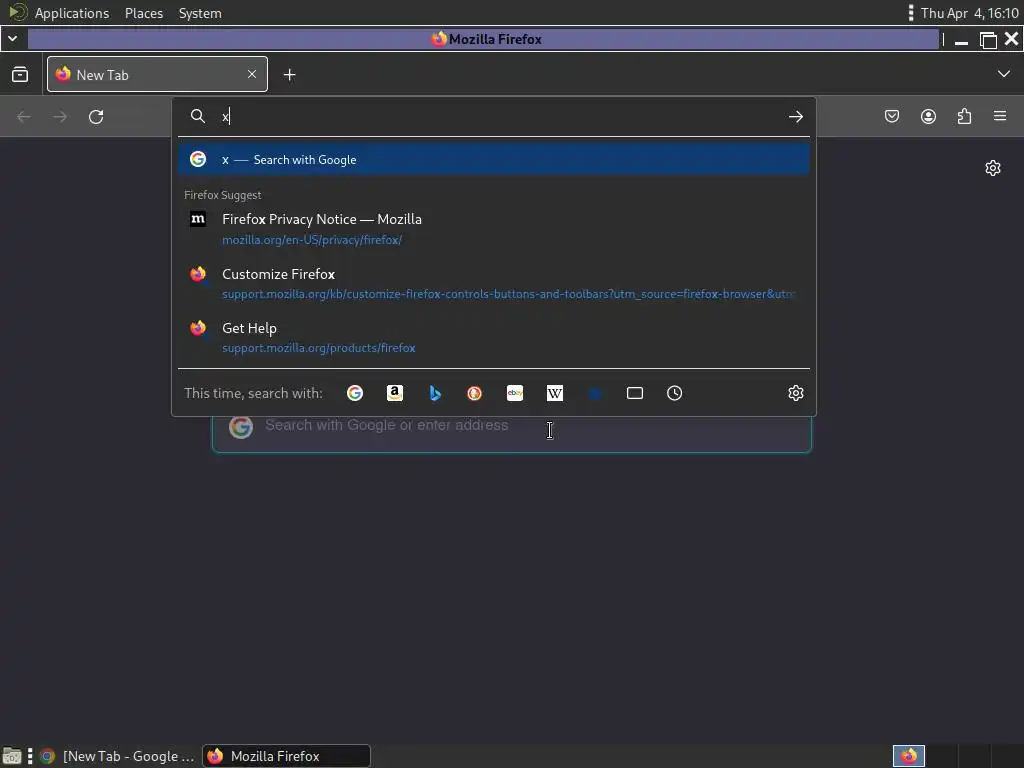
Task: Click the MATE logo icon in top panel
Action: click(18, 12)
